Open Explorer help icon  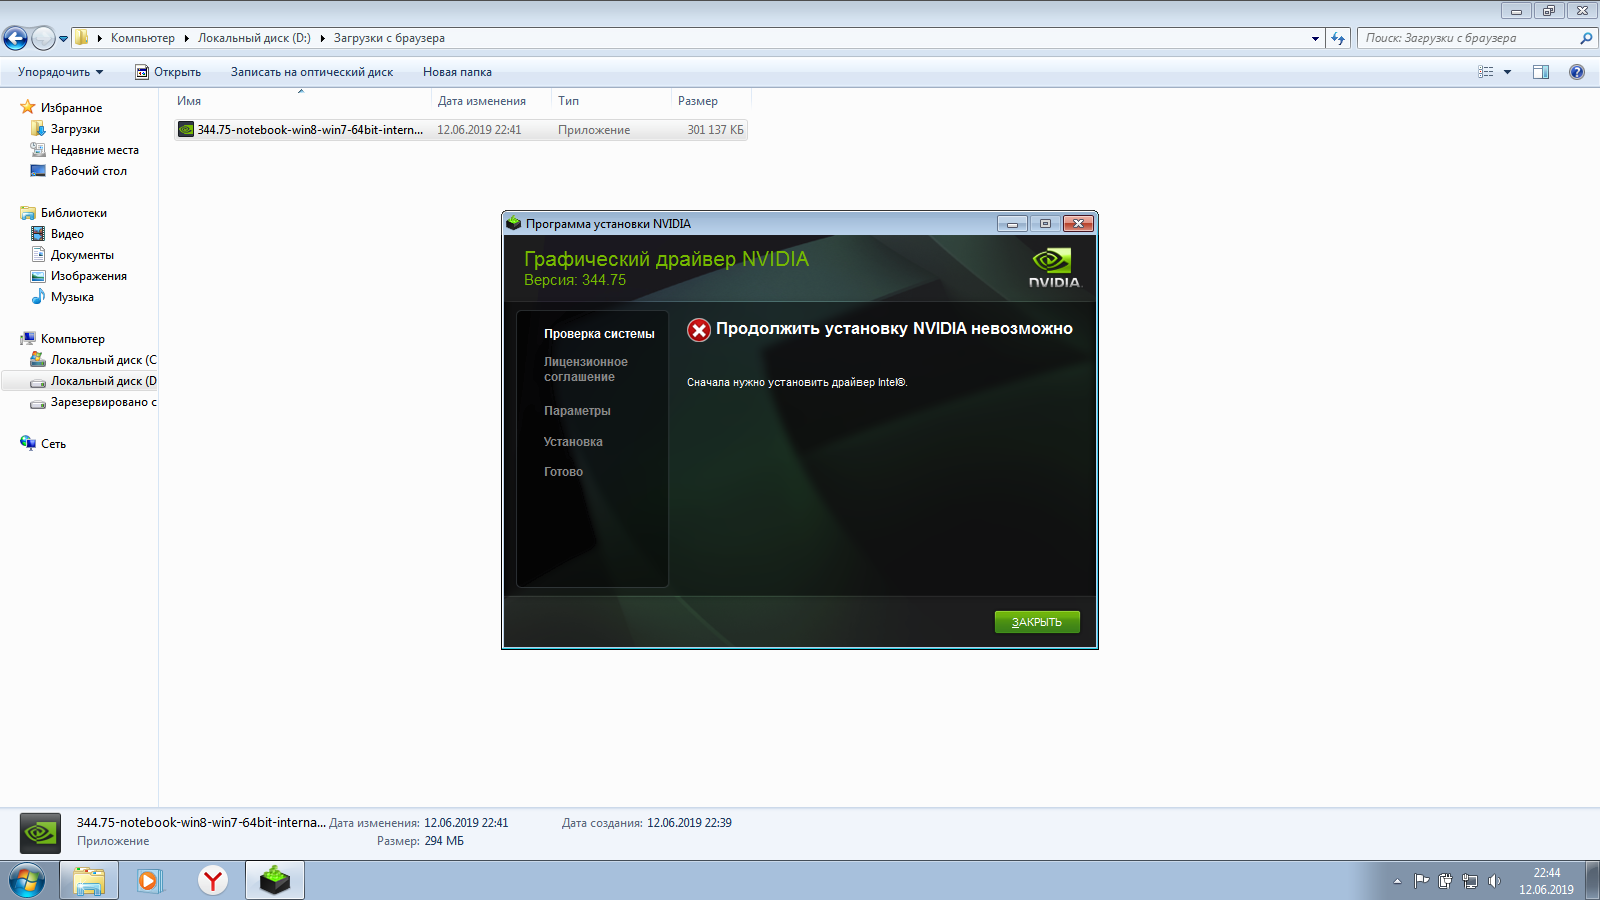pos(1577,72)
